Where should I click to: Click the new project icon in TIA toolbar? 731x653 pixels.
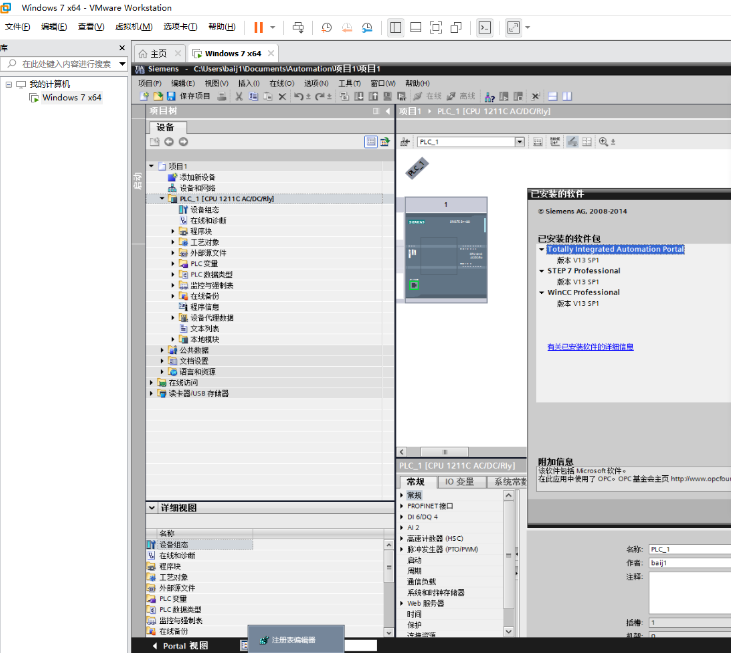click(x=144, y=96)
